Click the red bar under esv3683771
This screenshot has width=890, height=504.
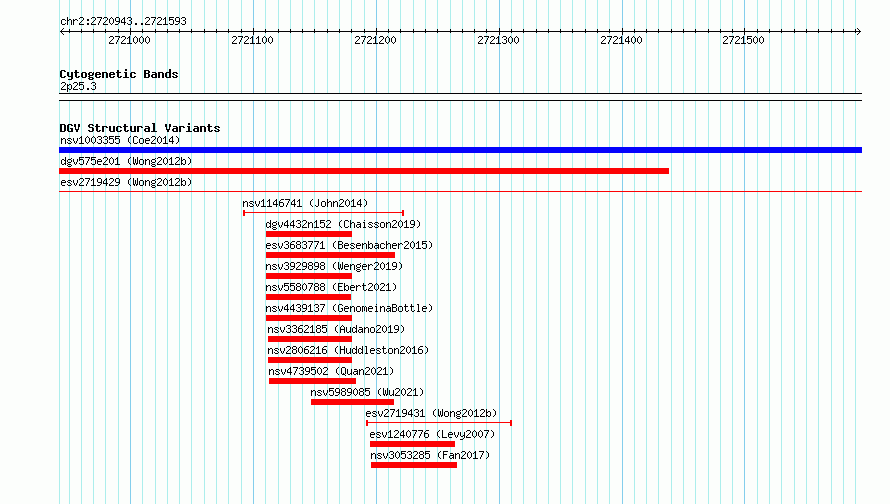(330, 255)
